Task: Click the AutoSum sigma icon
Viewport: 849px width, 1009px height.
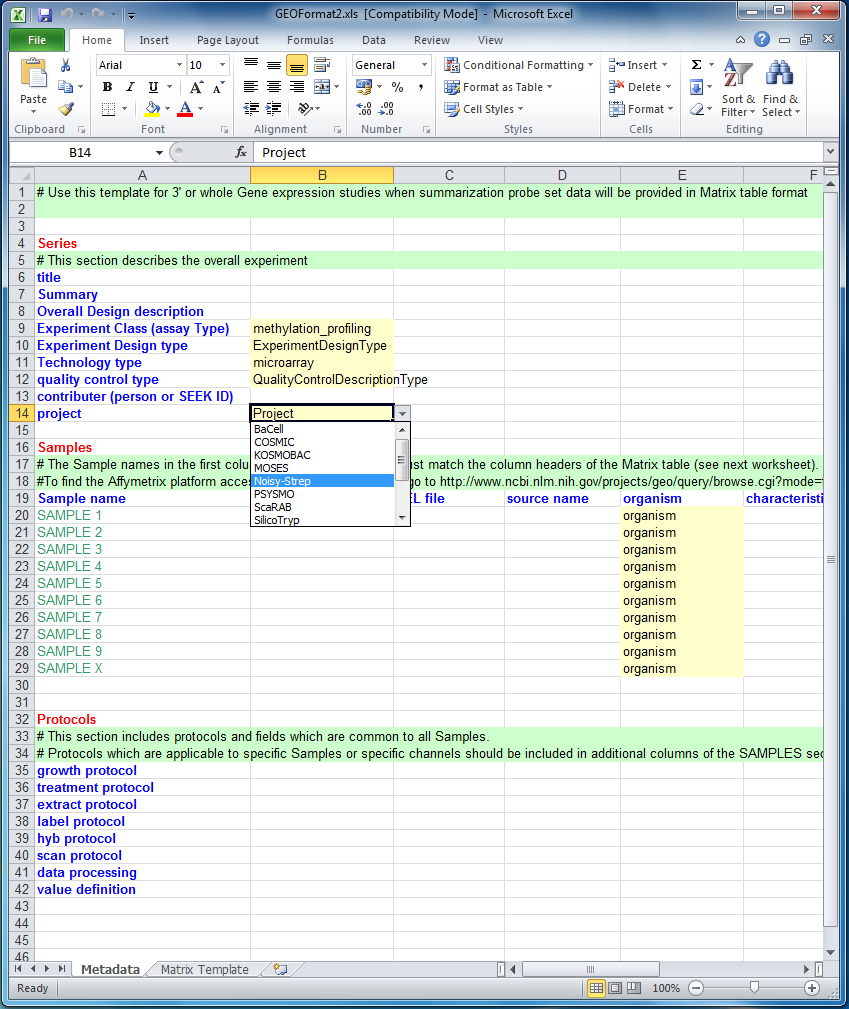Action: click(696, 65)
